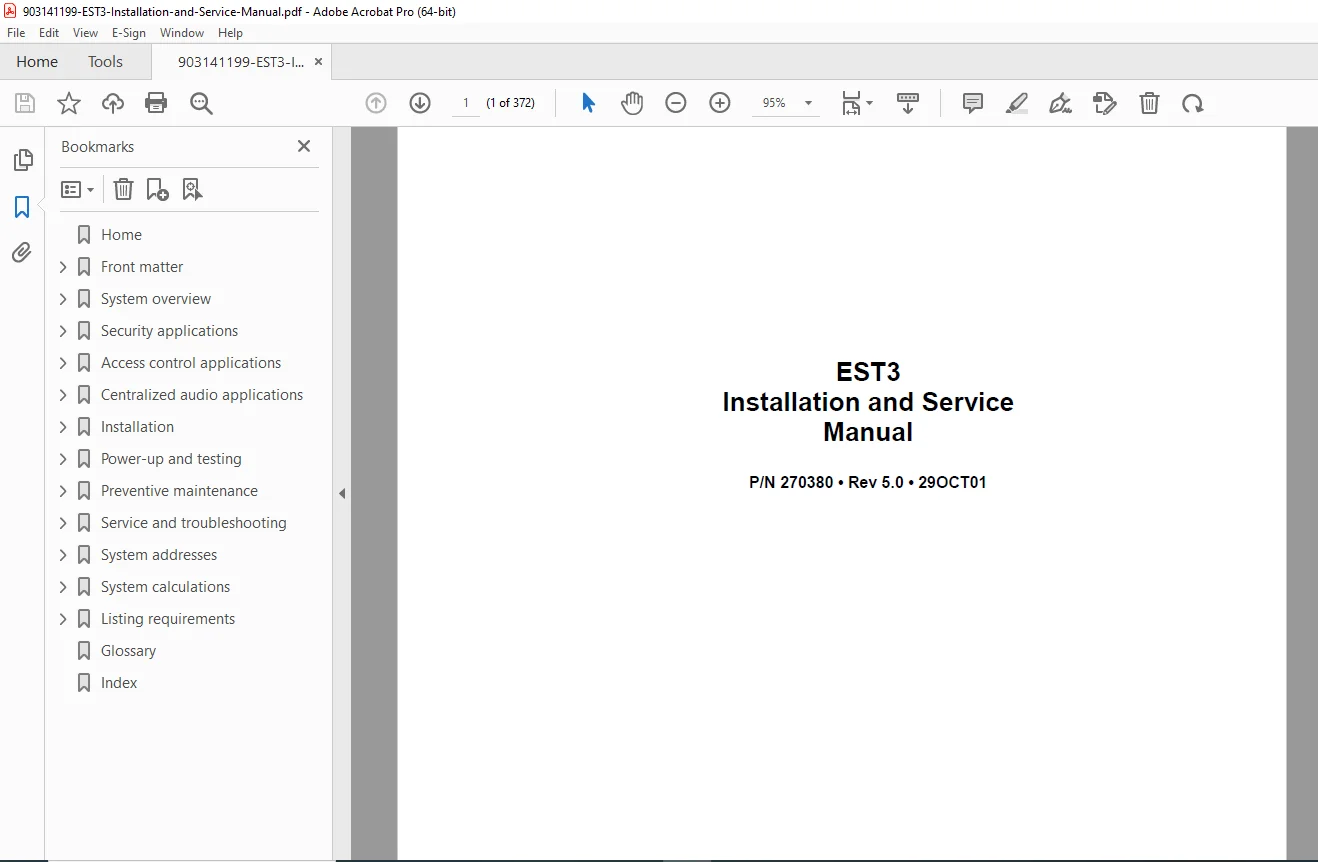The height and width of the screenshot is (862, 1318).
Task: Add a sticky note comment
Action: pos(972,103)
